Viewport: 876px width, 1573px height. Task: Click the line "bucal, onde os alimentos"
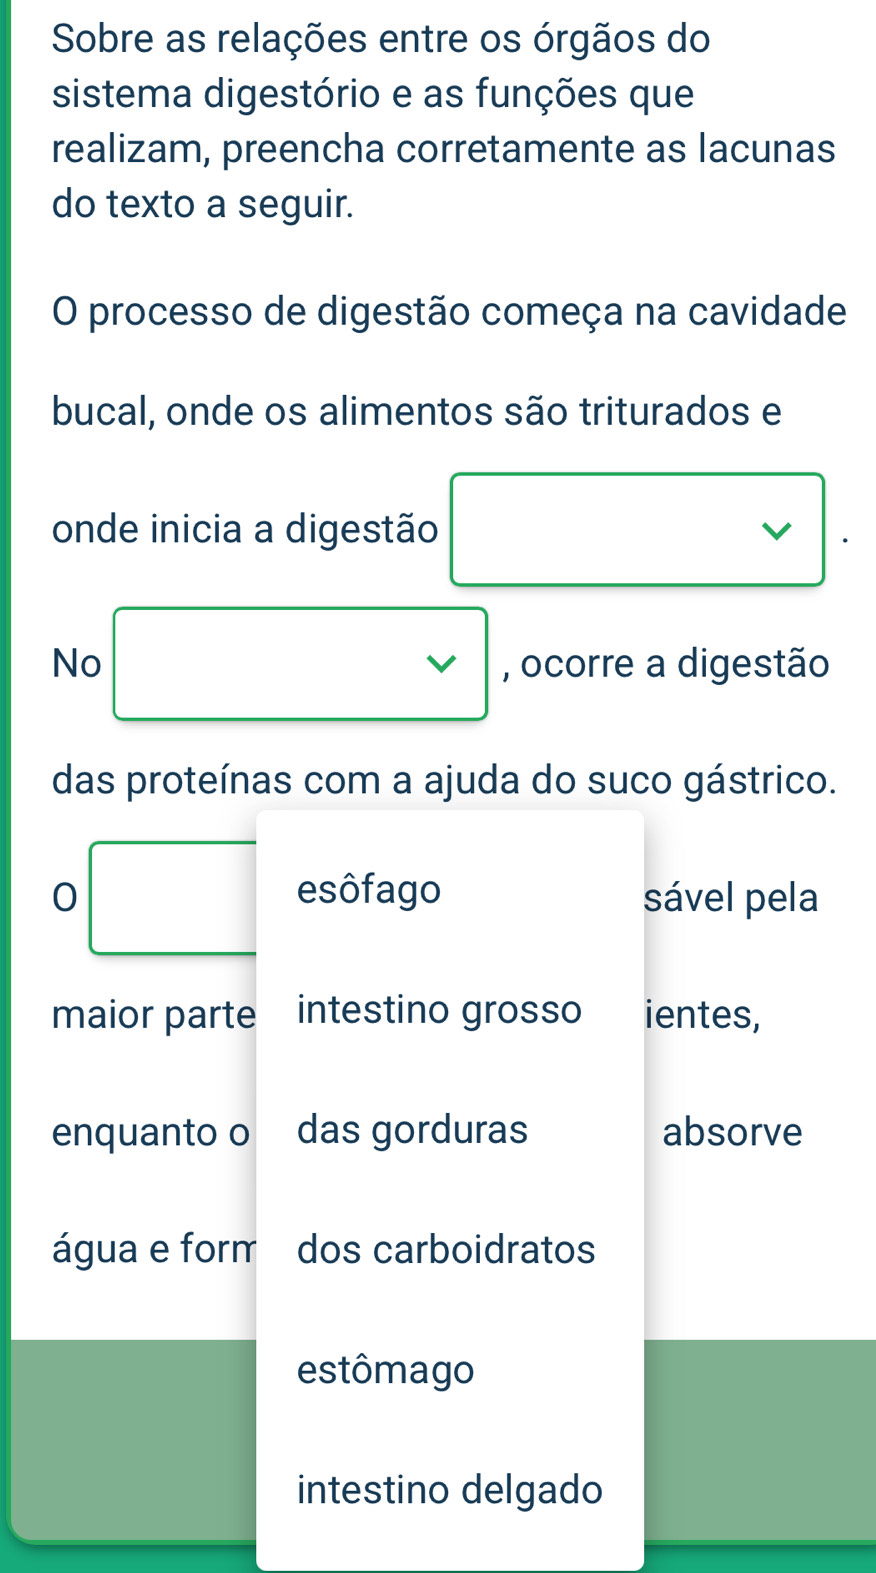tap(416, 411)
